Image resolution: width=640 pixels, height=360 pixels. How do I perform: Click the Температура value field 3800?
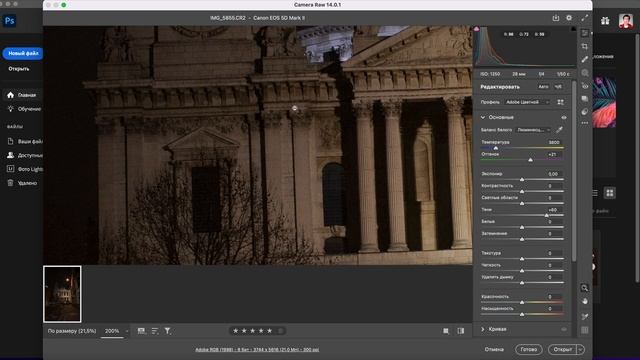click(553, 142)
